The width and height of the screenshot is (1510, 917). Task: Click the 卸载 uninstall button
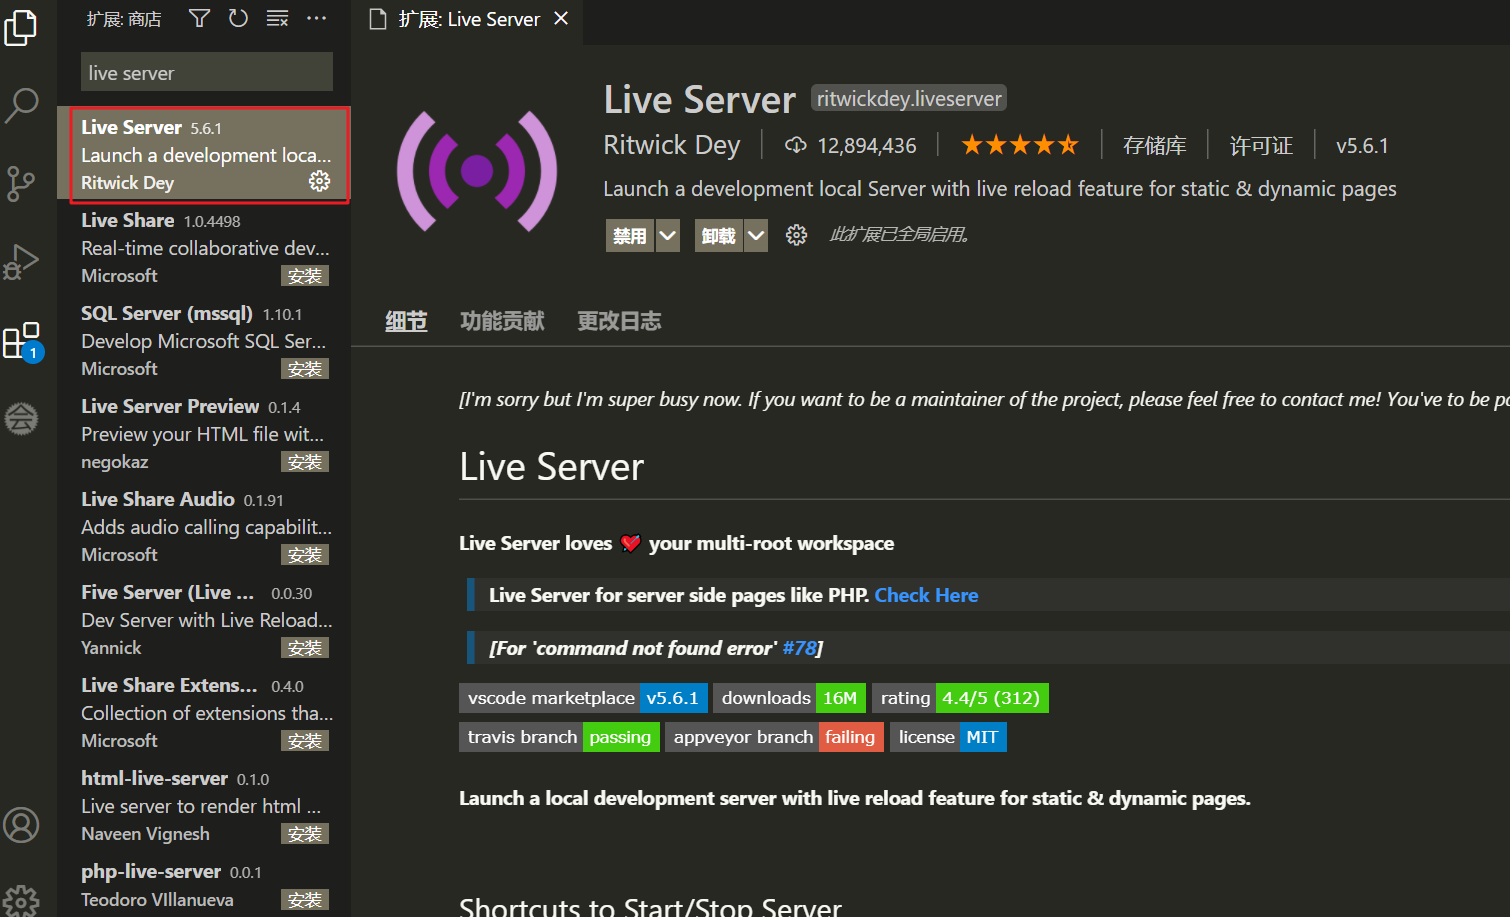(719, 236)
